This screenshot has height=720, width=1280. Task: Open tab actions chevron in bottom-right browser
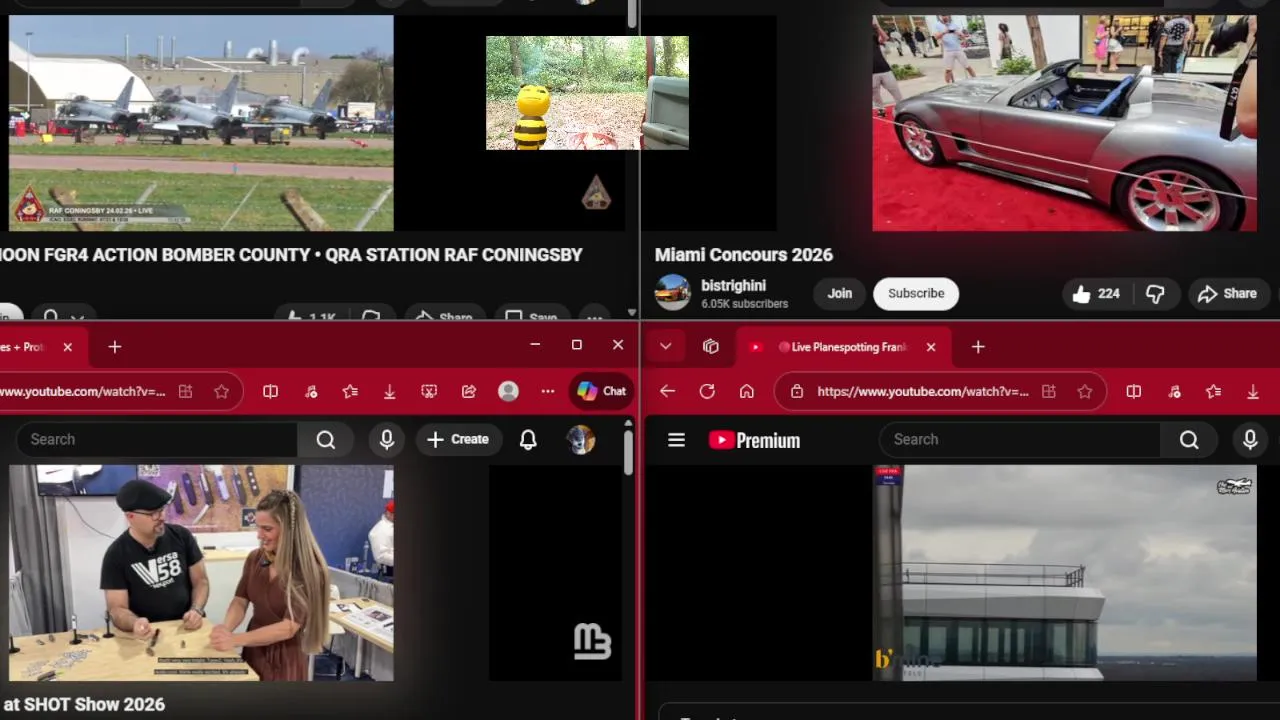665,347
